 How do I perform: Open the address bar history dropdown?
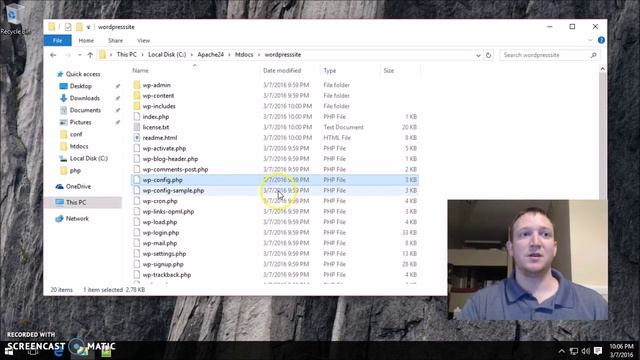[x=478, y=55]
